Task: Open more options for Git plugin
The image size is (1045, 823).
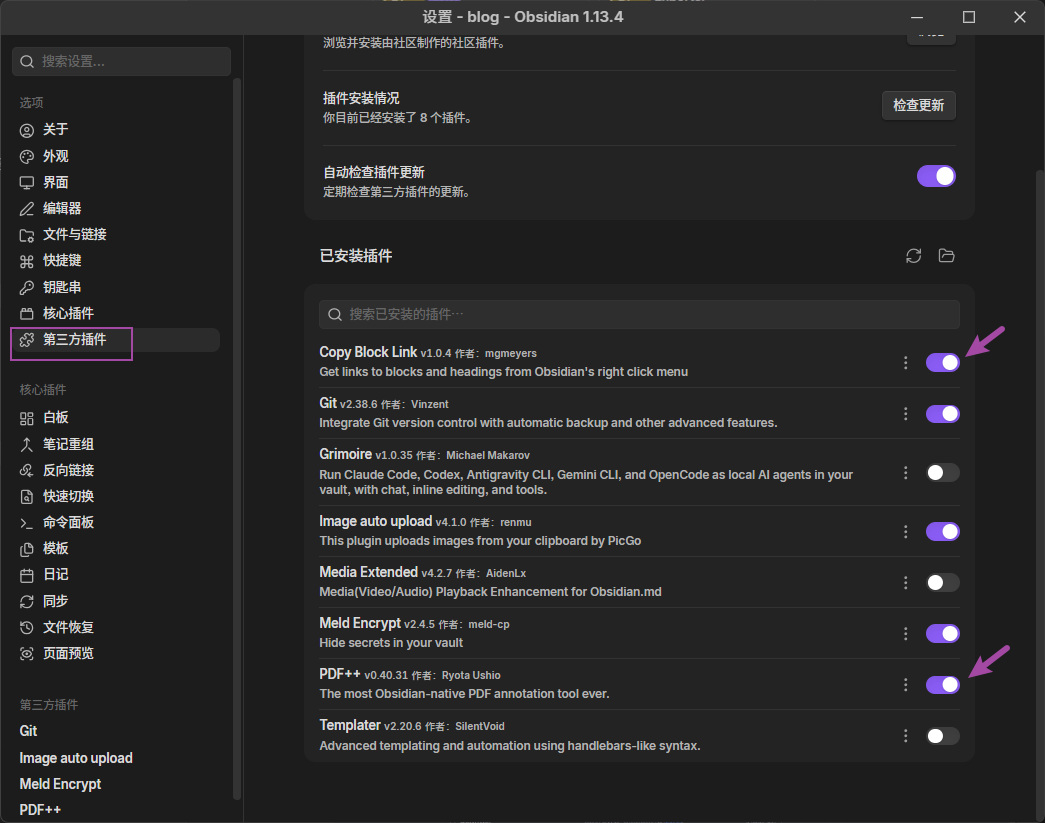Action: click(905, 414)
